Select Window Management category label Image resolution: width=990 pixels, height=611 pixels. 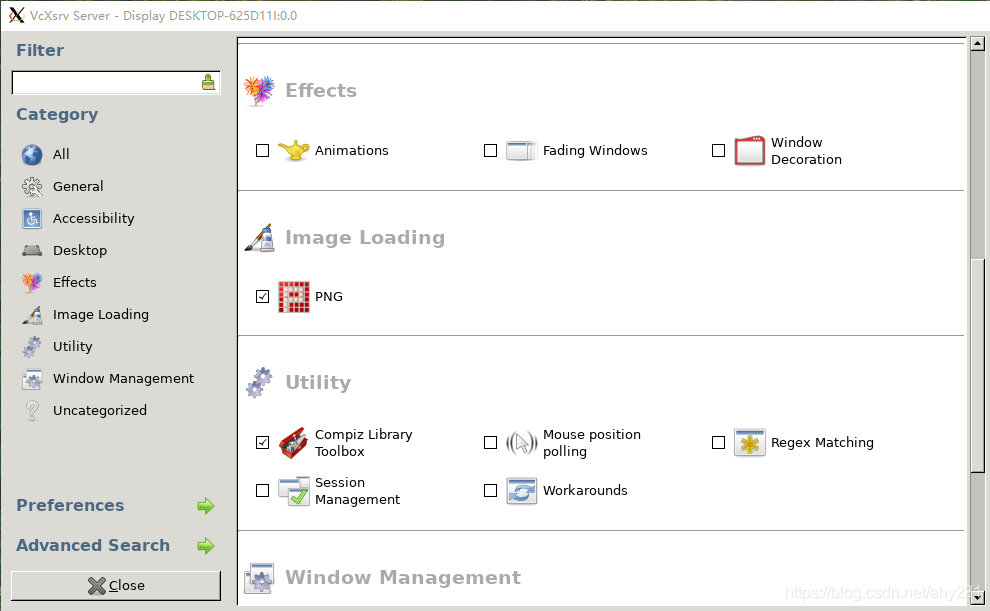tap(124, 379)
